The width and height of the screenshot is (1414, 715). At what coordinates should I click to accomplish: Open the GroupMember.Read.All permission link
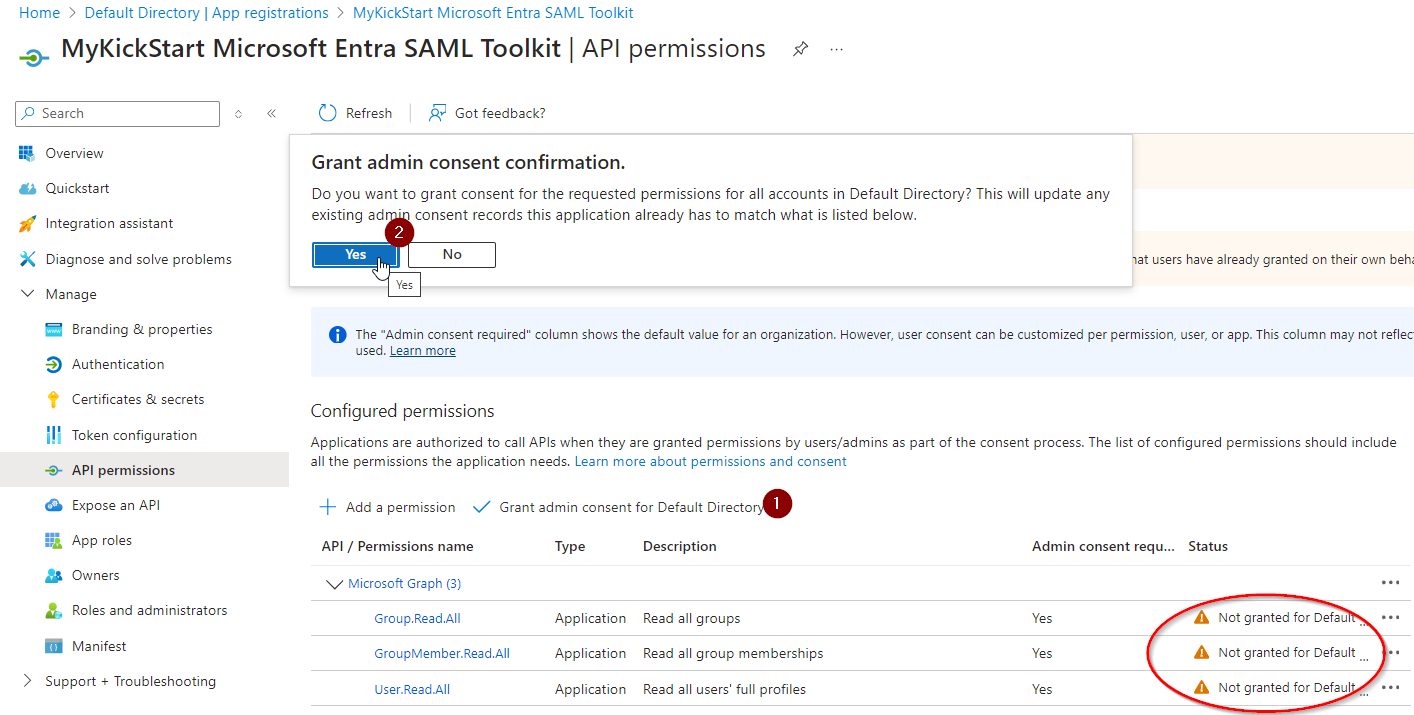[x=442, y=654]
